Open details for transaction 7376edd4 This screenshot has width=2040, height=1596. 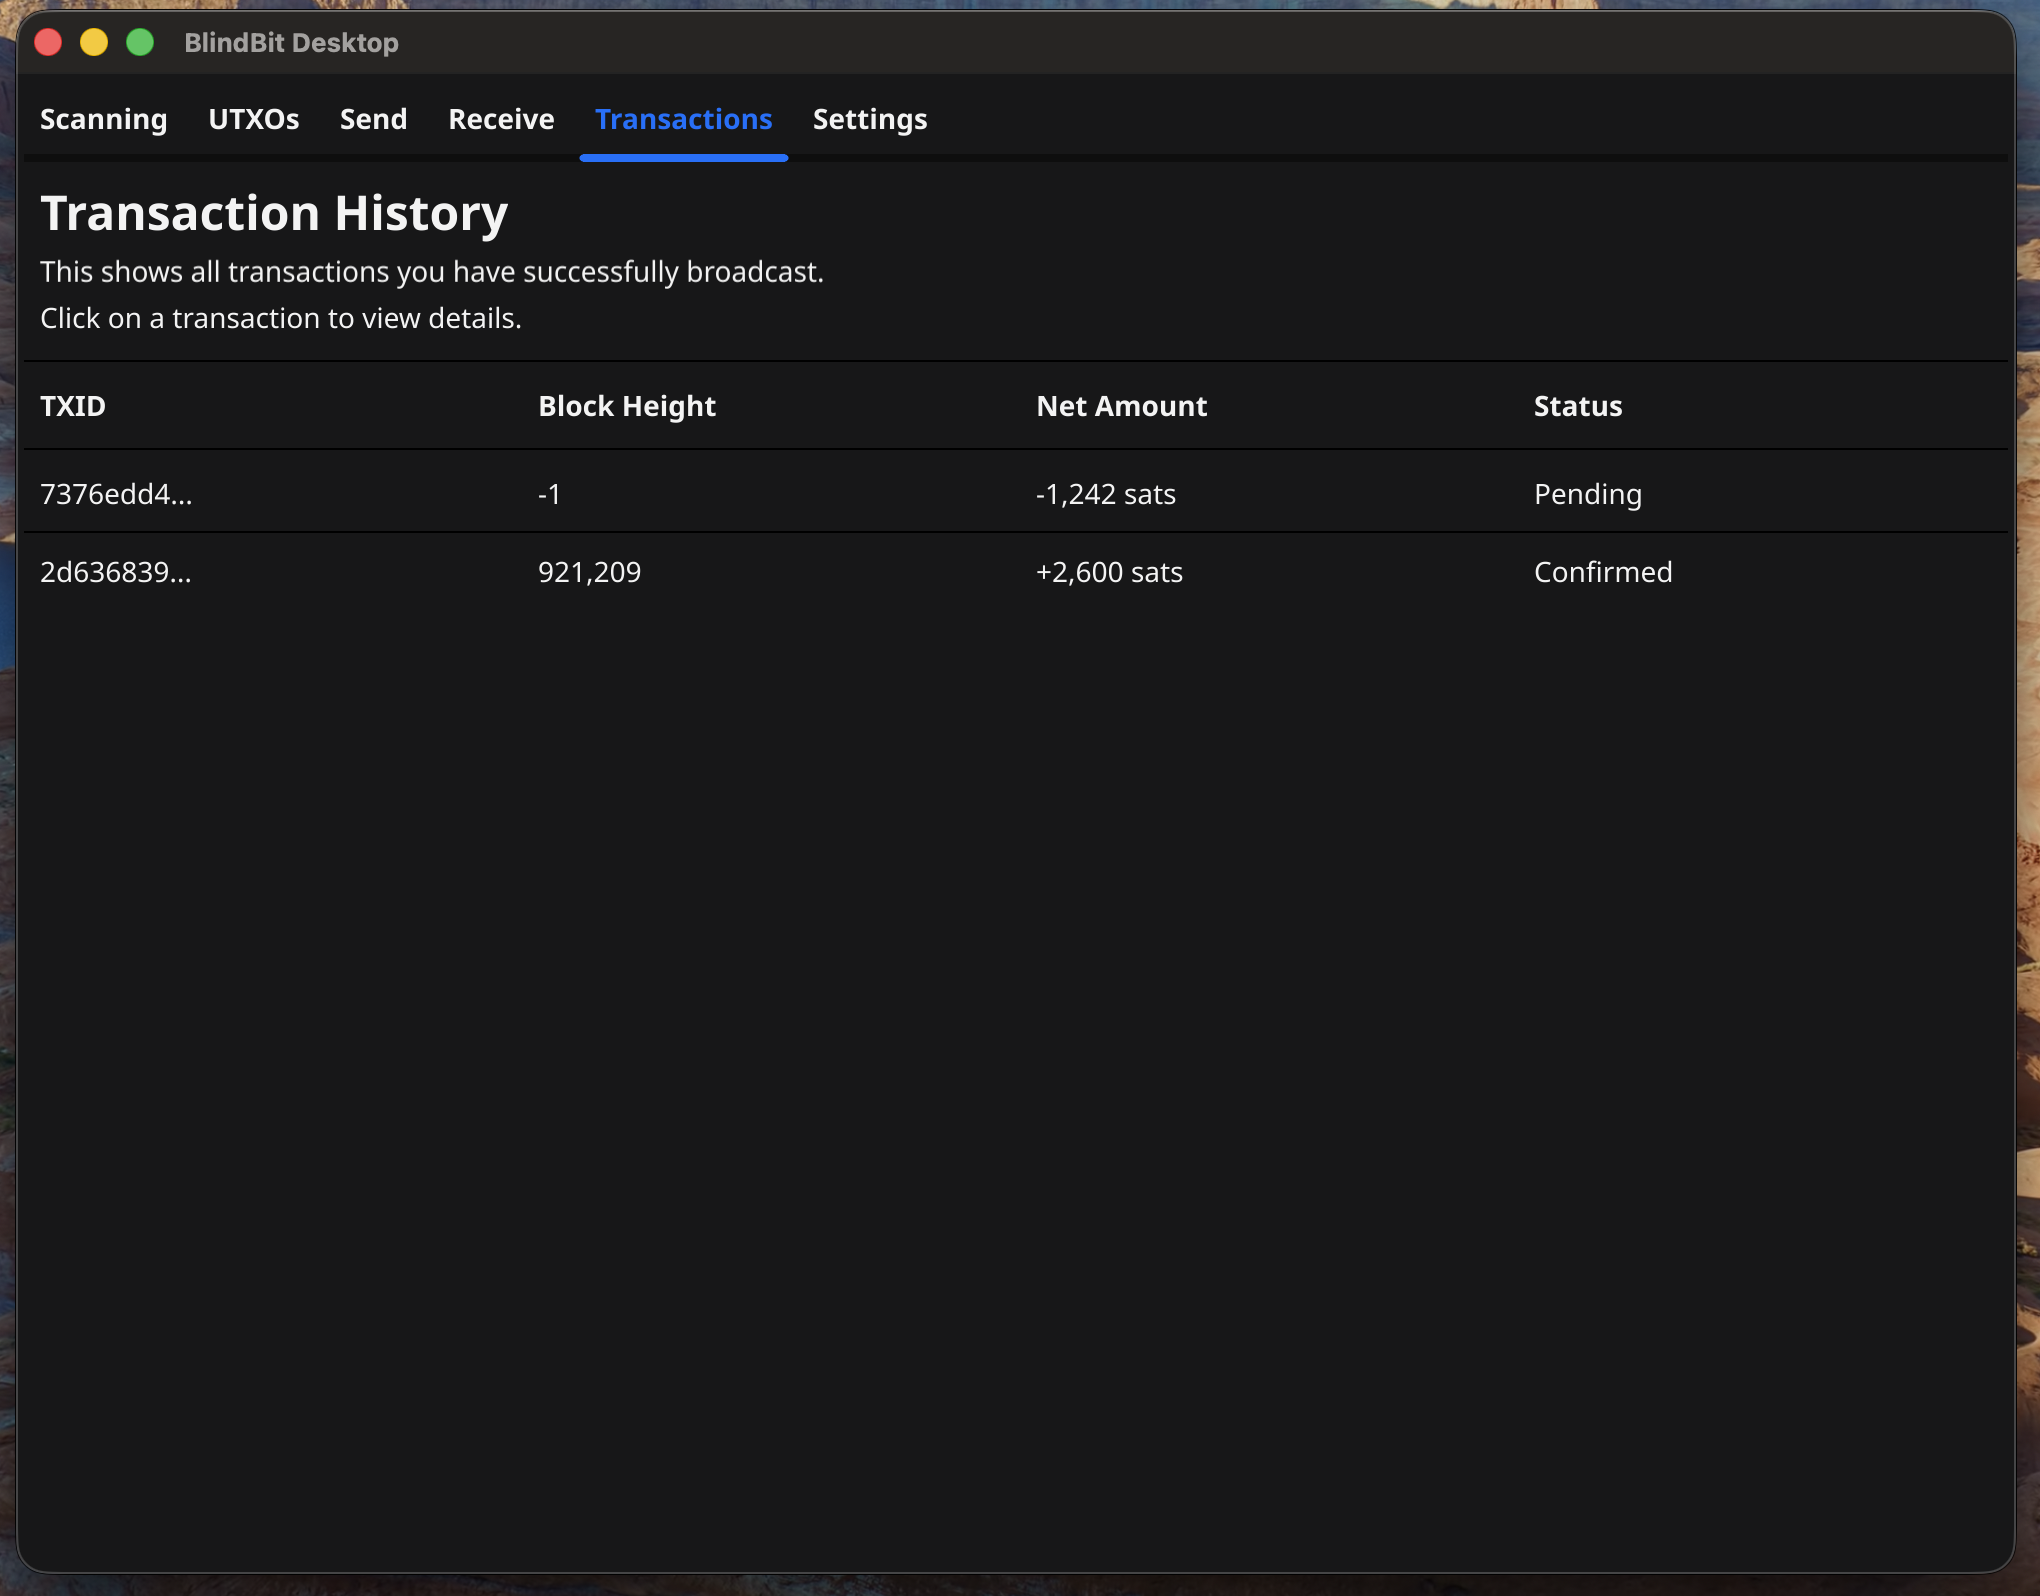point(116,493)
